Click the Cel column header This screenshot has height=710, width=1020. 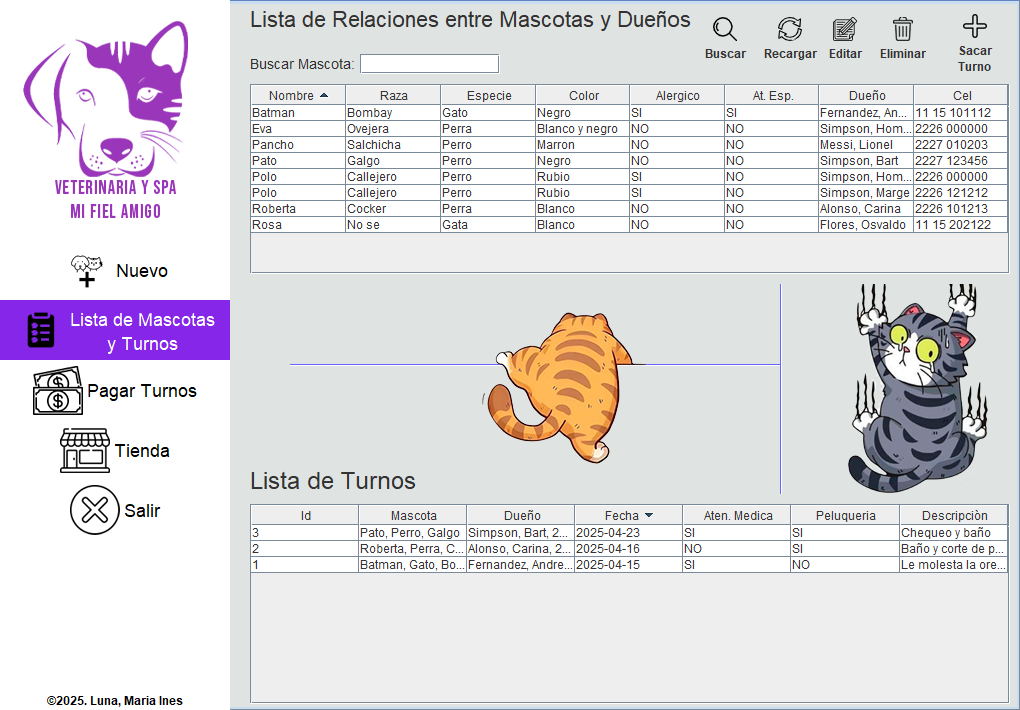pos(961,96)
